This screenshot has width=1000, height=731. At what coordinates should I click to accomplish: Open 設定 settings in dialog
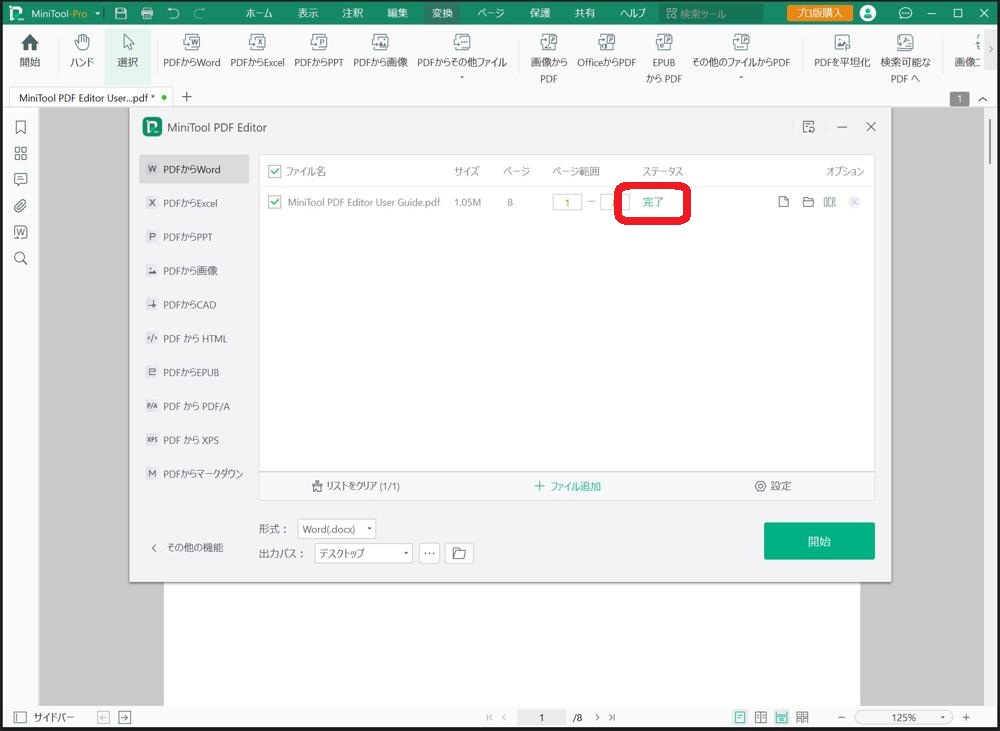pos(773,486)
